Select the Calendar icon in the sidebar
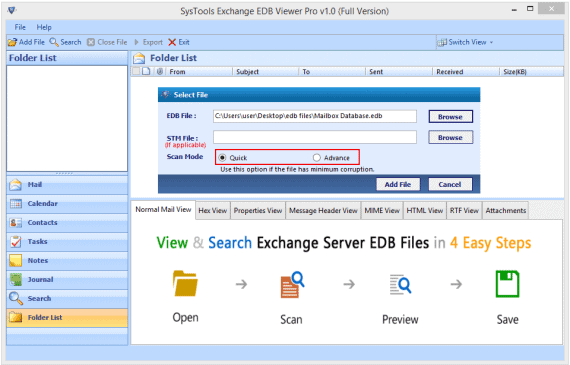Screen dimensions: 570x365 (16, 204)
